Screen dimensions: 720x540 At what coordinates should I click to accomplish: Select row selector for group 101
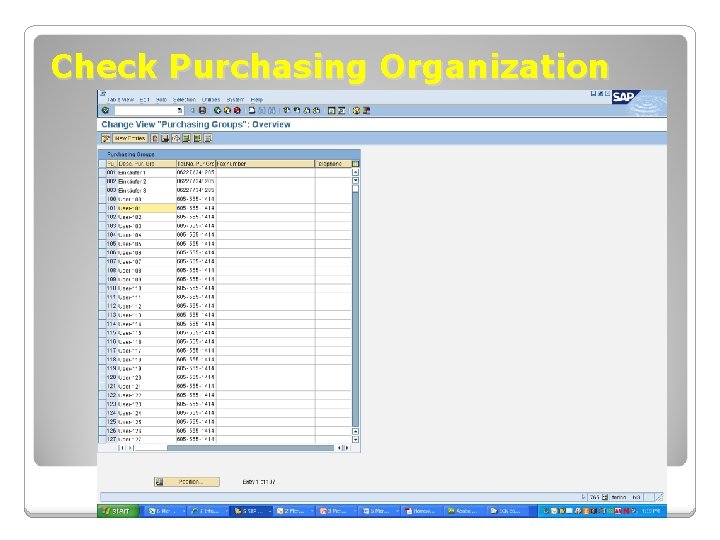click(102, 208)
